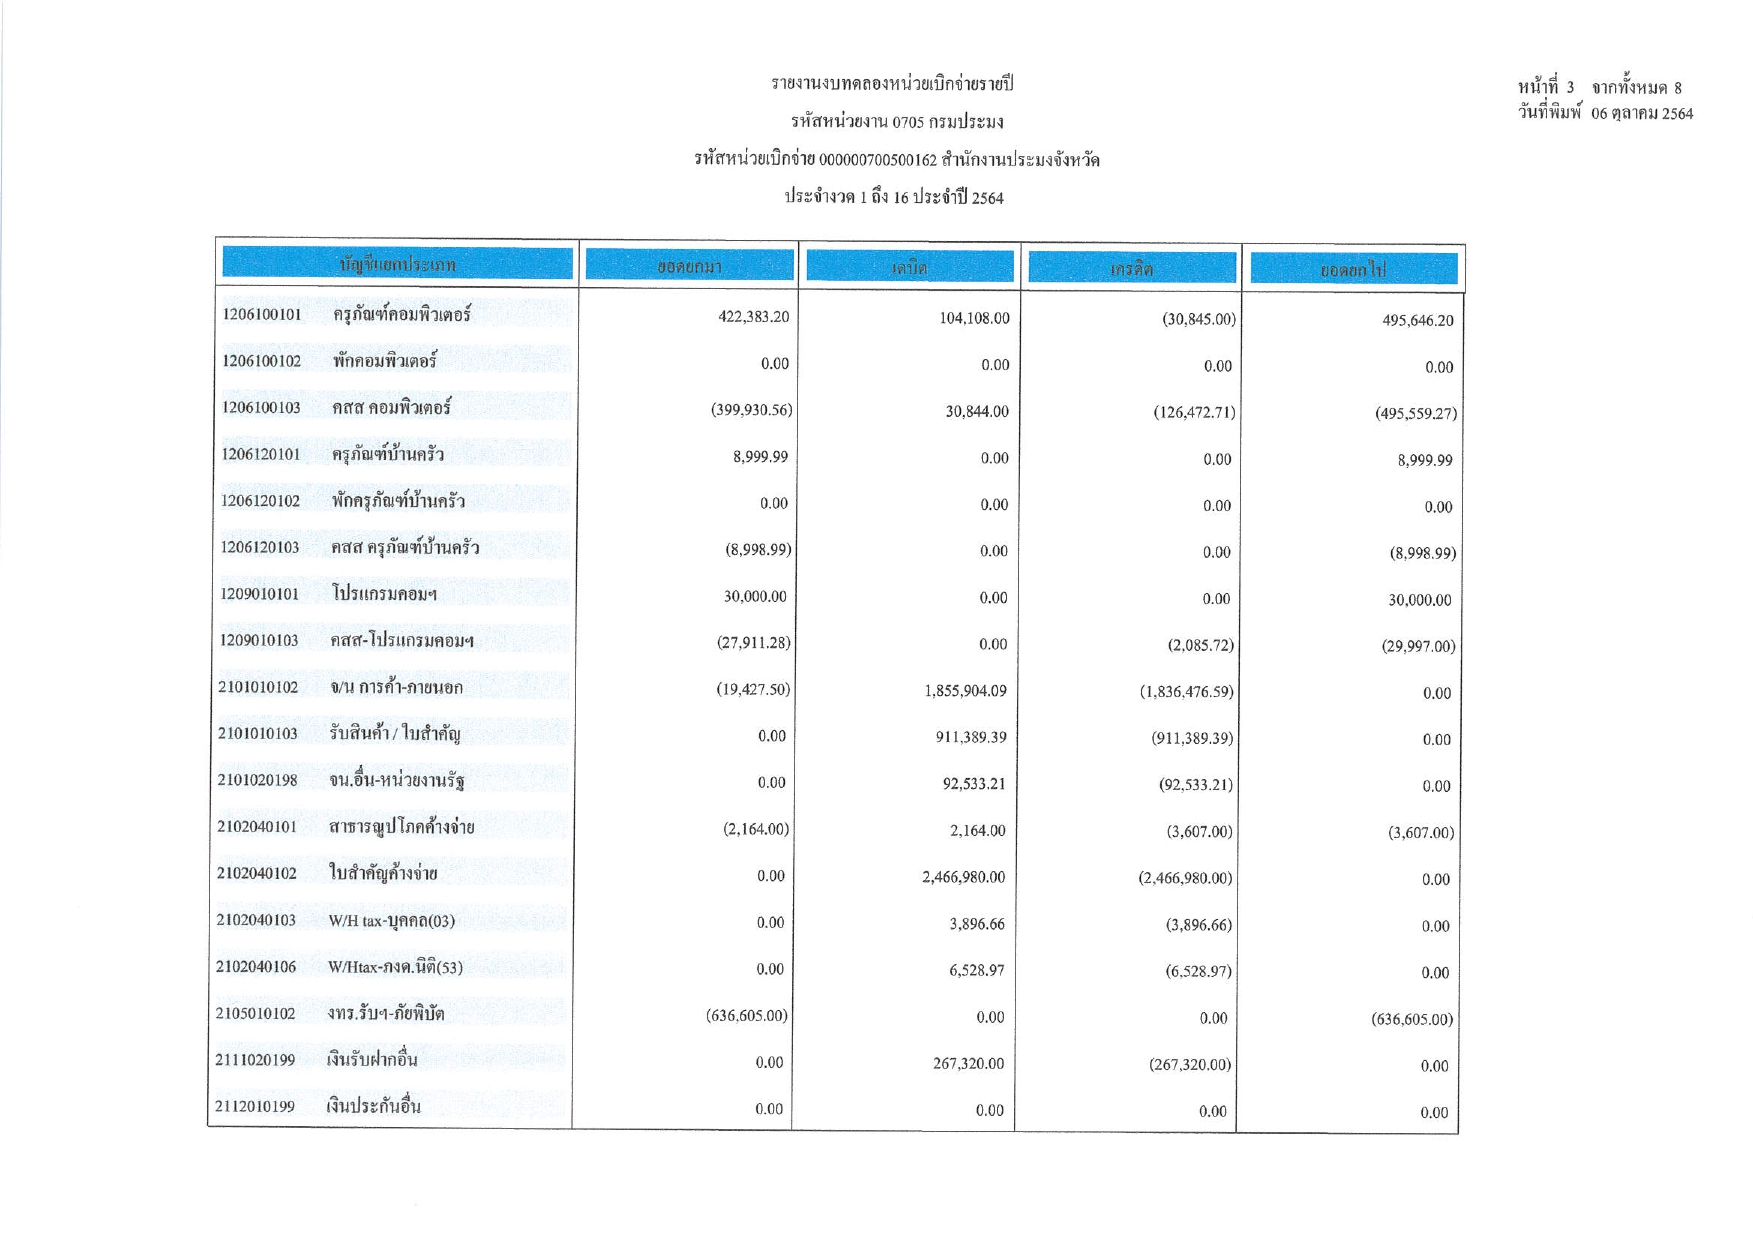Click account code 1209010101
The width and height of the screenshot is (1753, 1240).
coord(260,594)
